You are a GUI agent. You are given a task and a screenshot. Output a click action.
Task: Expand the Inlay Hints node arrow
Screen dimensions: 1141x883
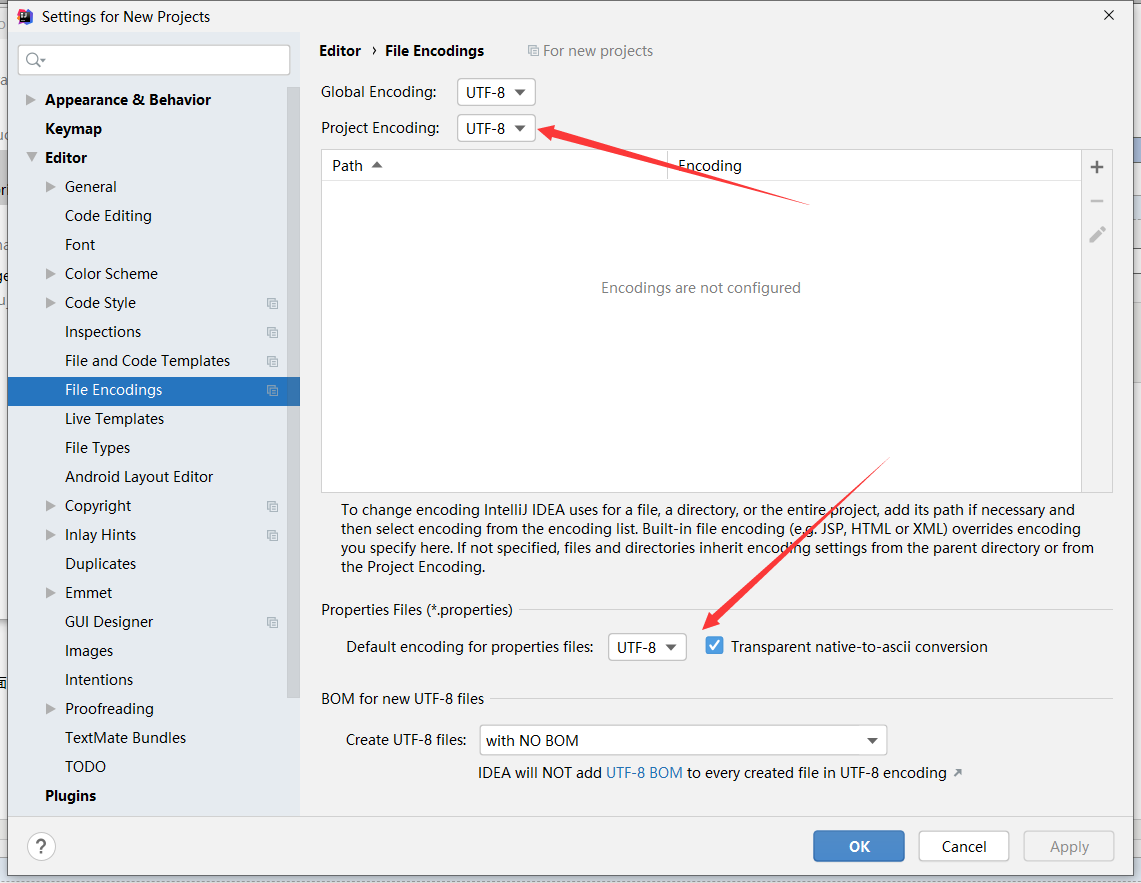(x=50, y=535)
